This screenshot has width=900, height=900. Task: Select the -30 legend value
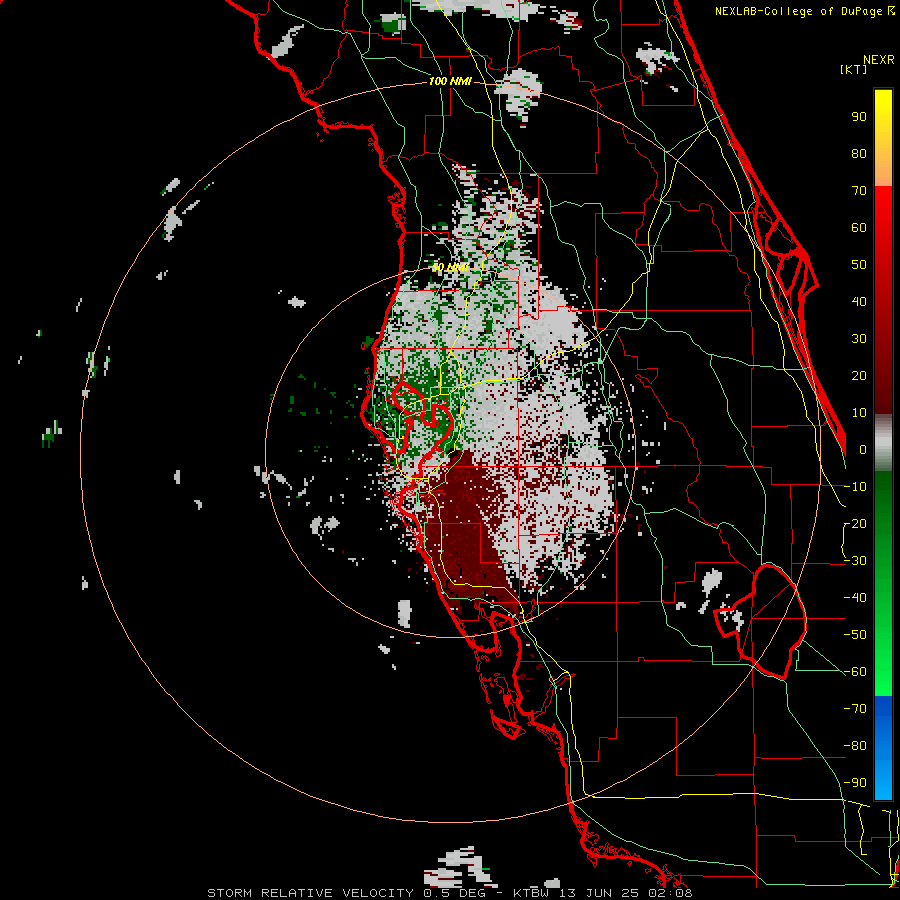click(855, 561)
